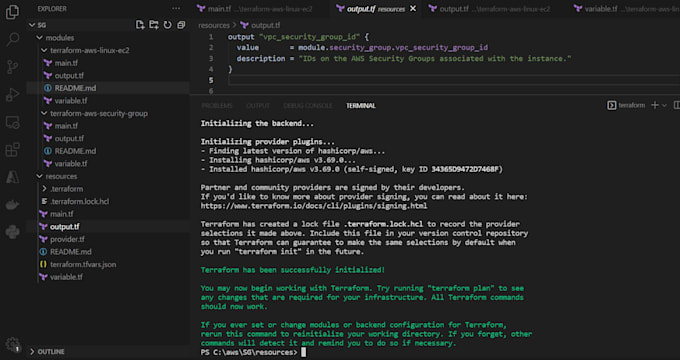Select the Terminal panel tab
This screenshot has width=680, height=360.
(x=361, y=105)
